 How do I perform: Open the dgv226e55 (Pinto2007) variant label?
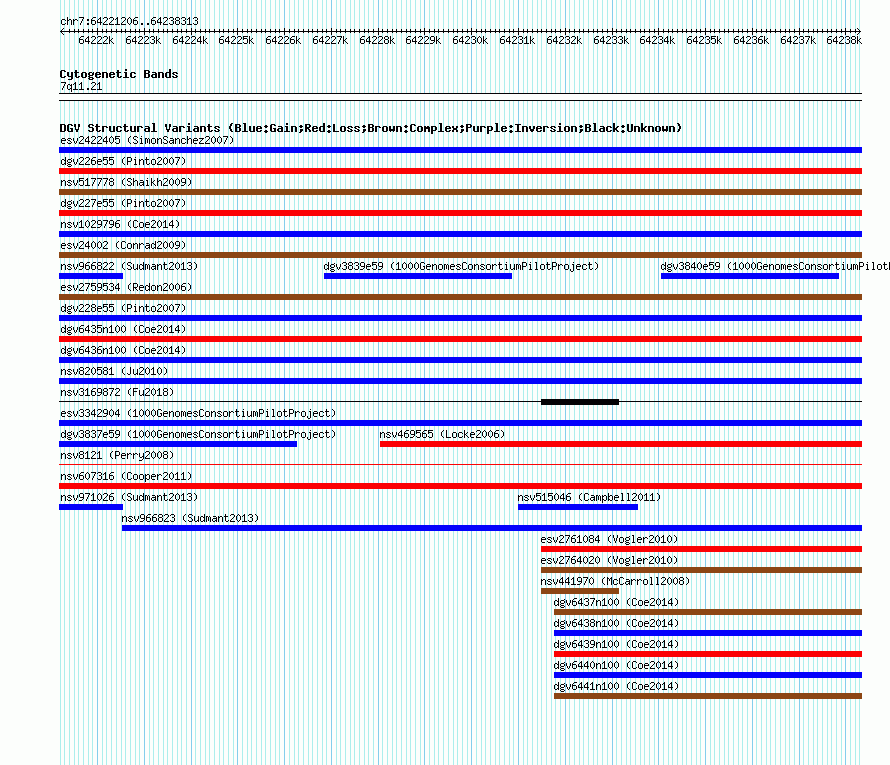[x=123, y=161]
